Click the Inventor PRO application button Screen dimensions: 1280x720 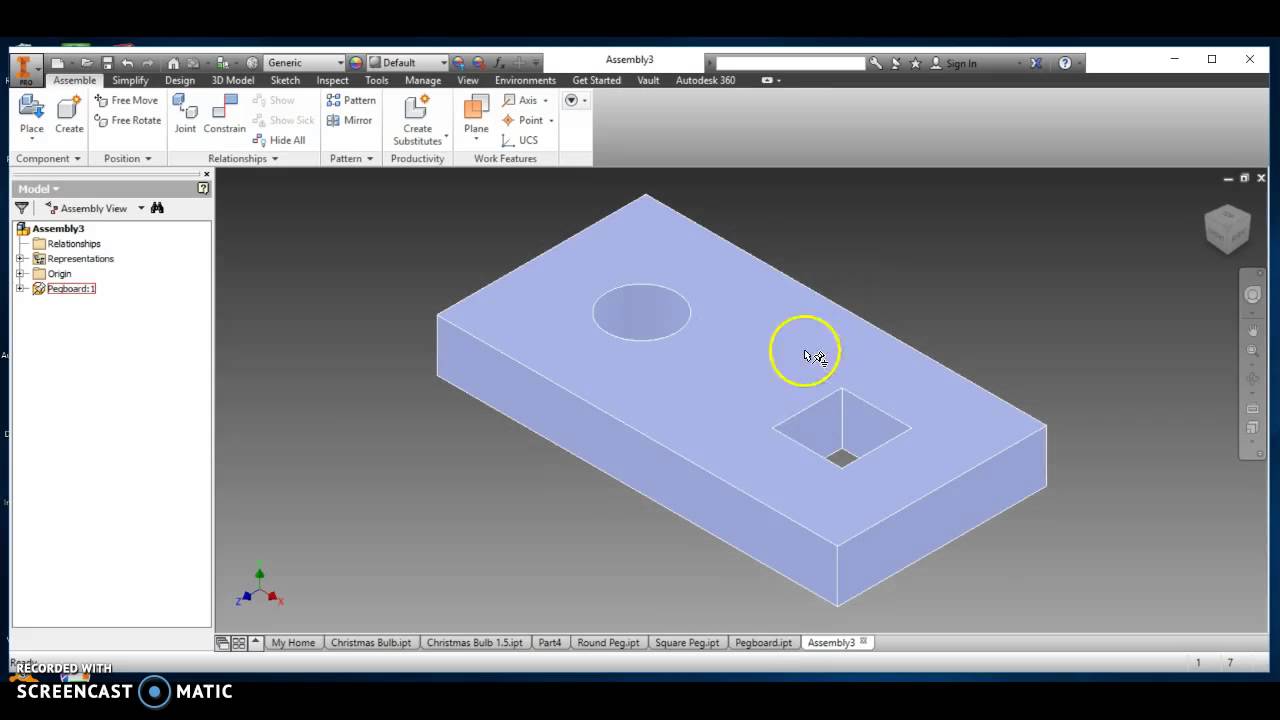(x=26, y=68)
